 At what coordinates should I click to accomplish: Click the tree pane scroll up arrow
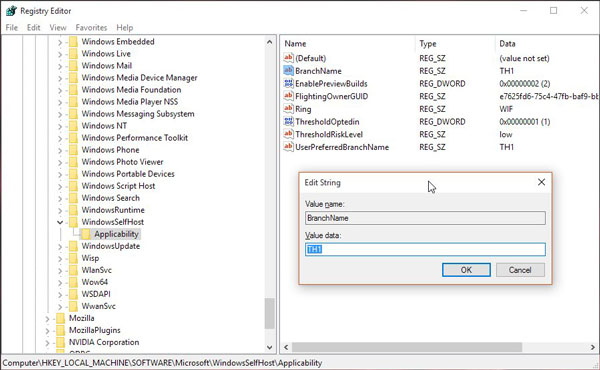point(269,42)
